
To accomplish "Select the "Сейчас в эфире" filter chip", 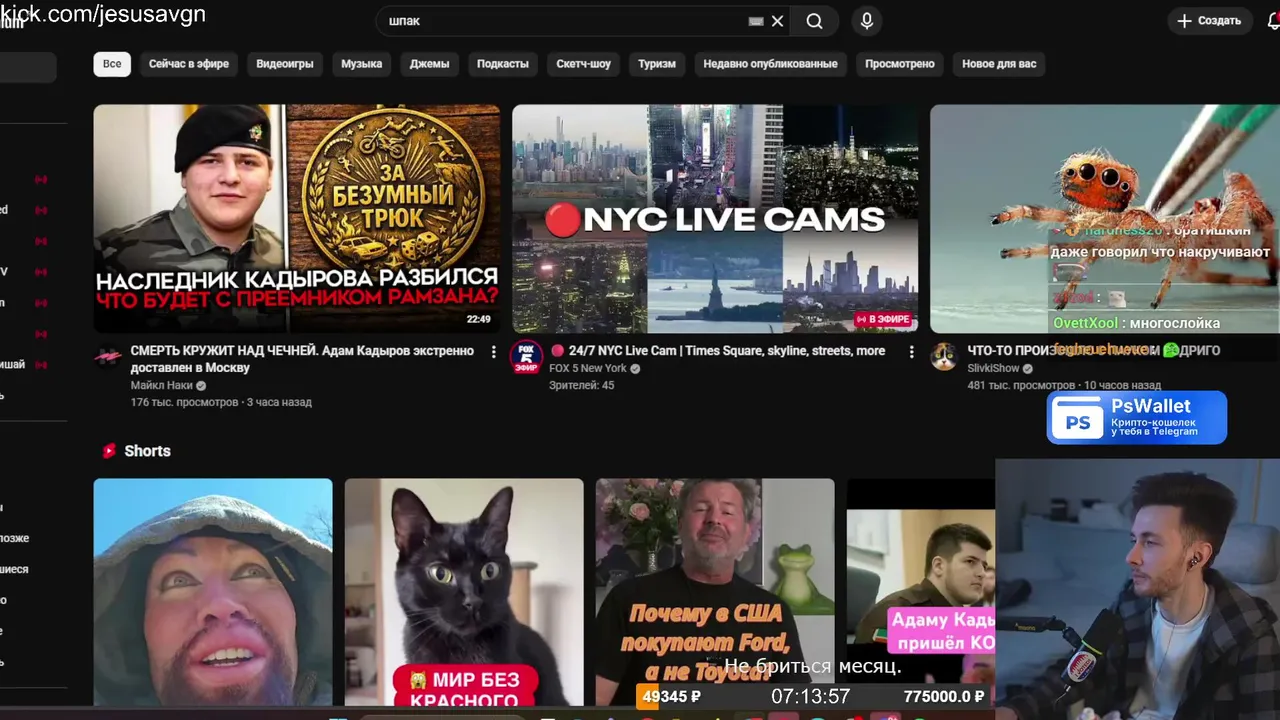I will [x=189, y=64].
